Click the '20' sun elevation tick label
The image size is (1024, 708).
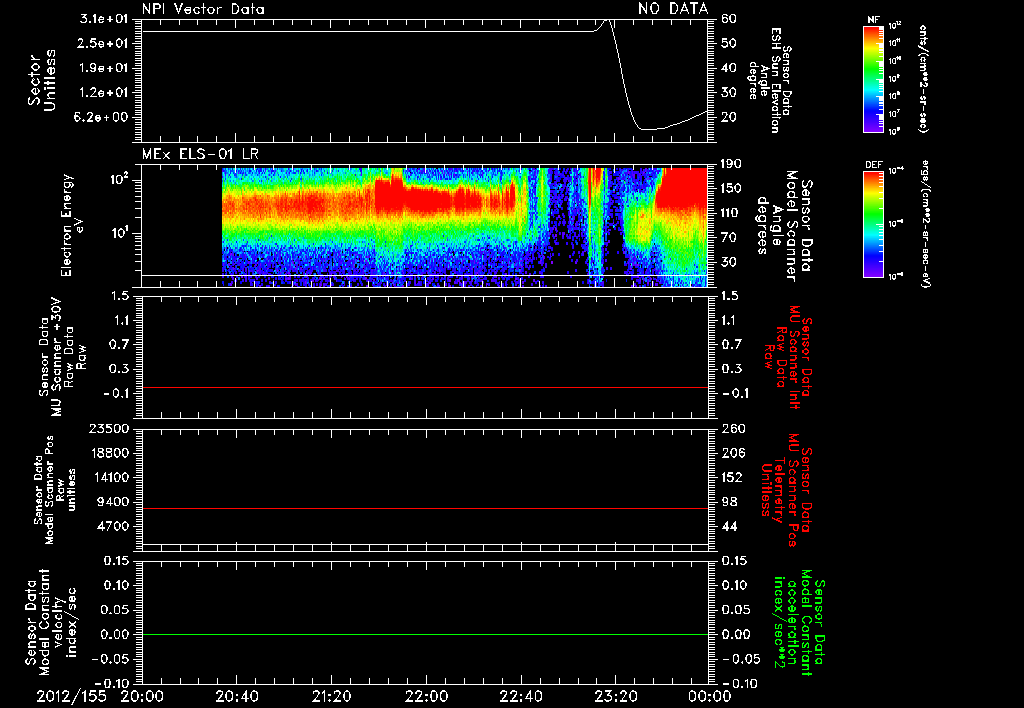(729, 118)
